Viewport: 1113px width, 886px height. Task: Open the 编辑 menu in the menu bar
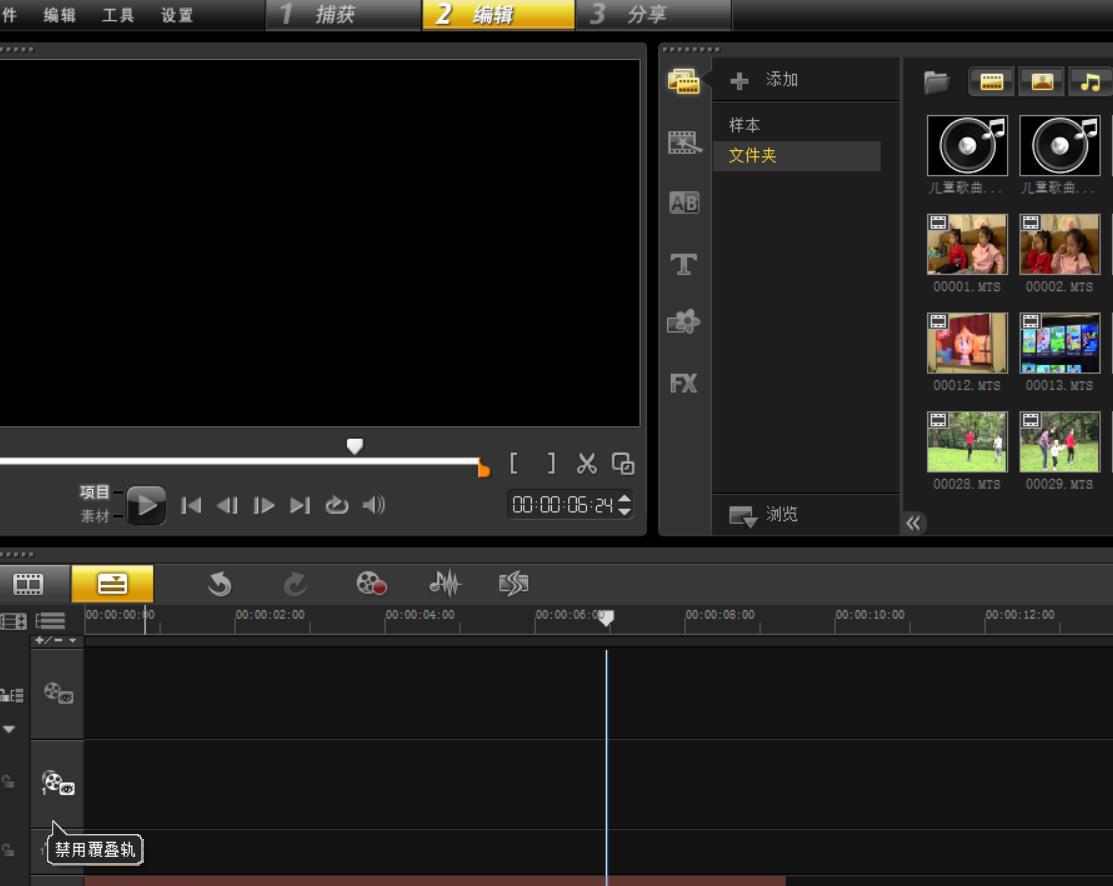pyautogui.click(x=60, y=15)
